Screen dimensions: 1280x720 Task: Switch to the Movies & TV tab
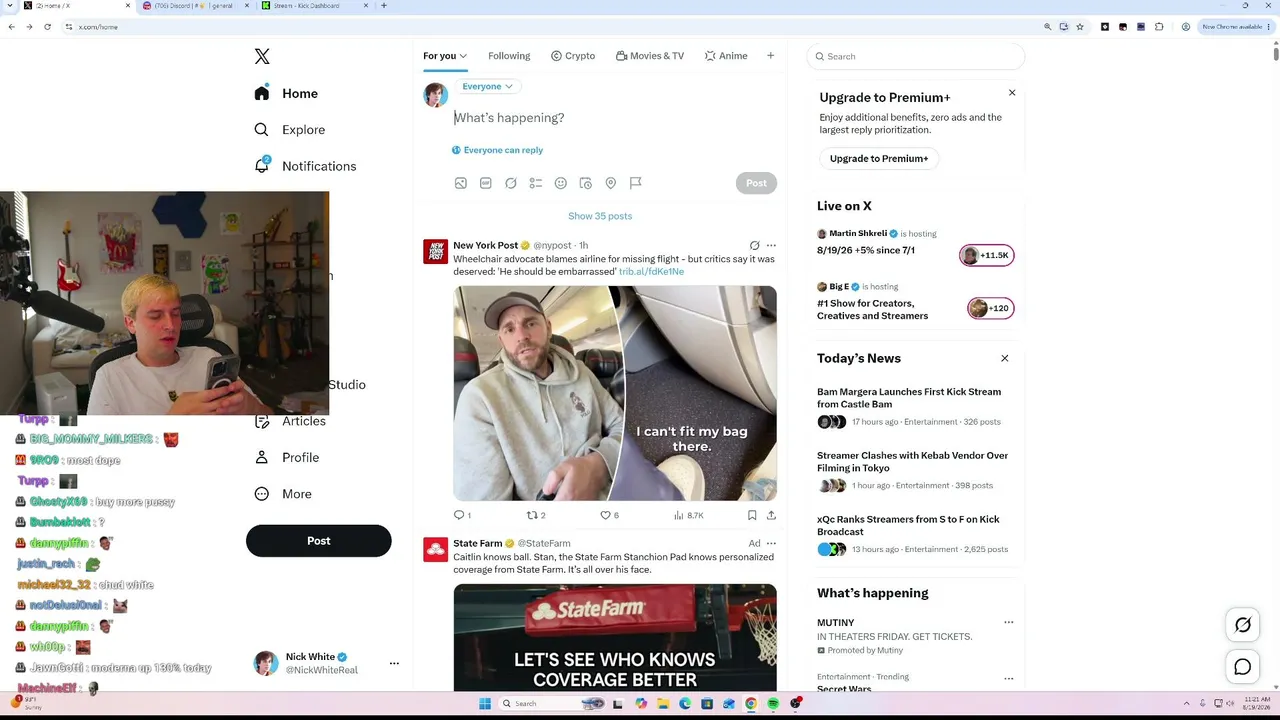coord(650,56)
